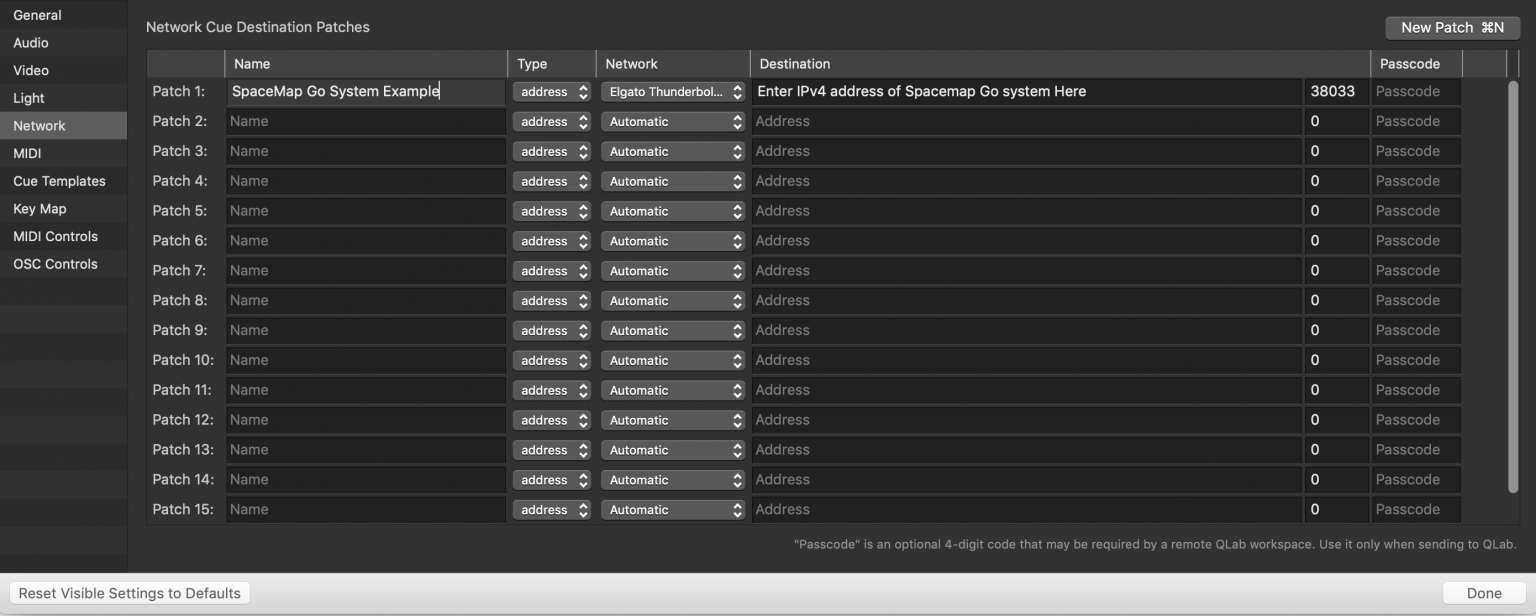Open Patch 6 Network dropdown

click(673, 241)
